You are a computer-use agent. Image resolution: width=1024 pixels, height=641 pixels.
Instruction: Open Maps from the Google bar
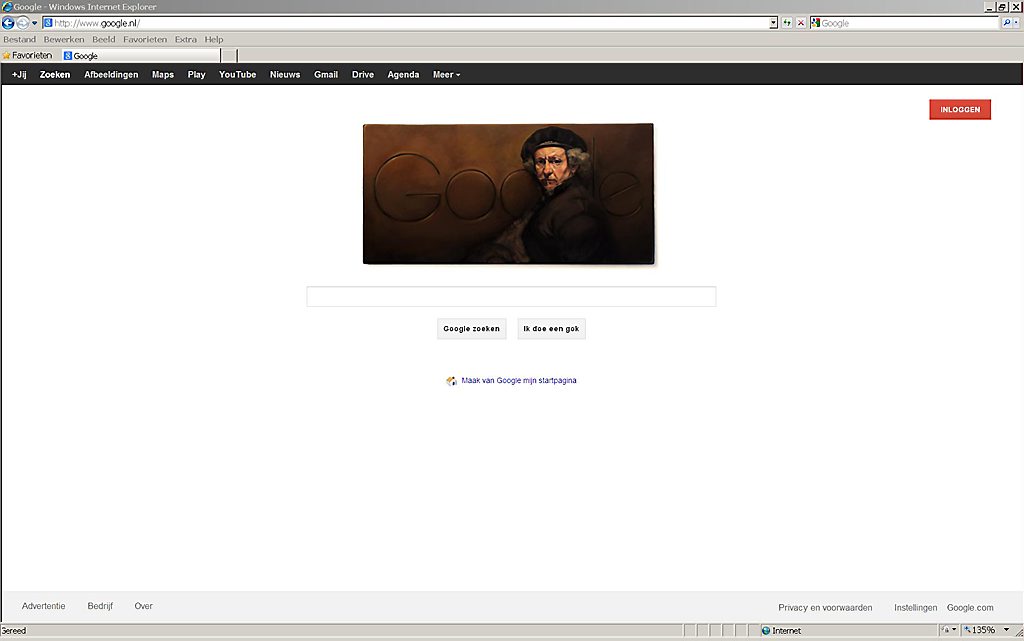click(x=163, y=74)
